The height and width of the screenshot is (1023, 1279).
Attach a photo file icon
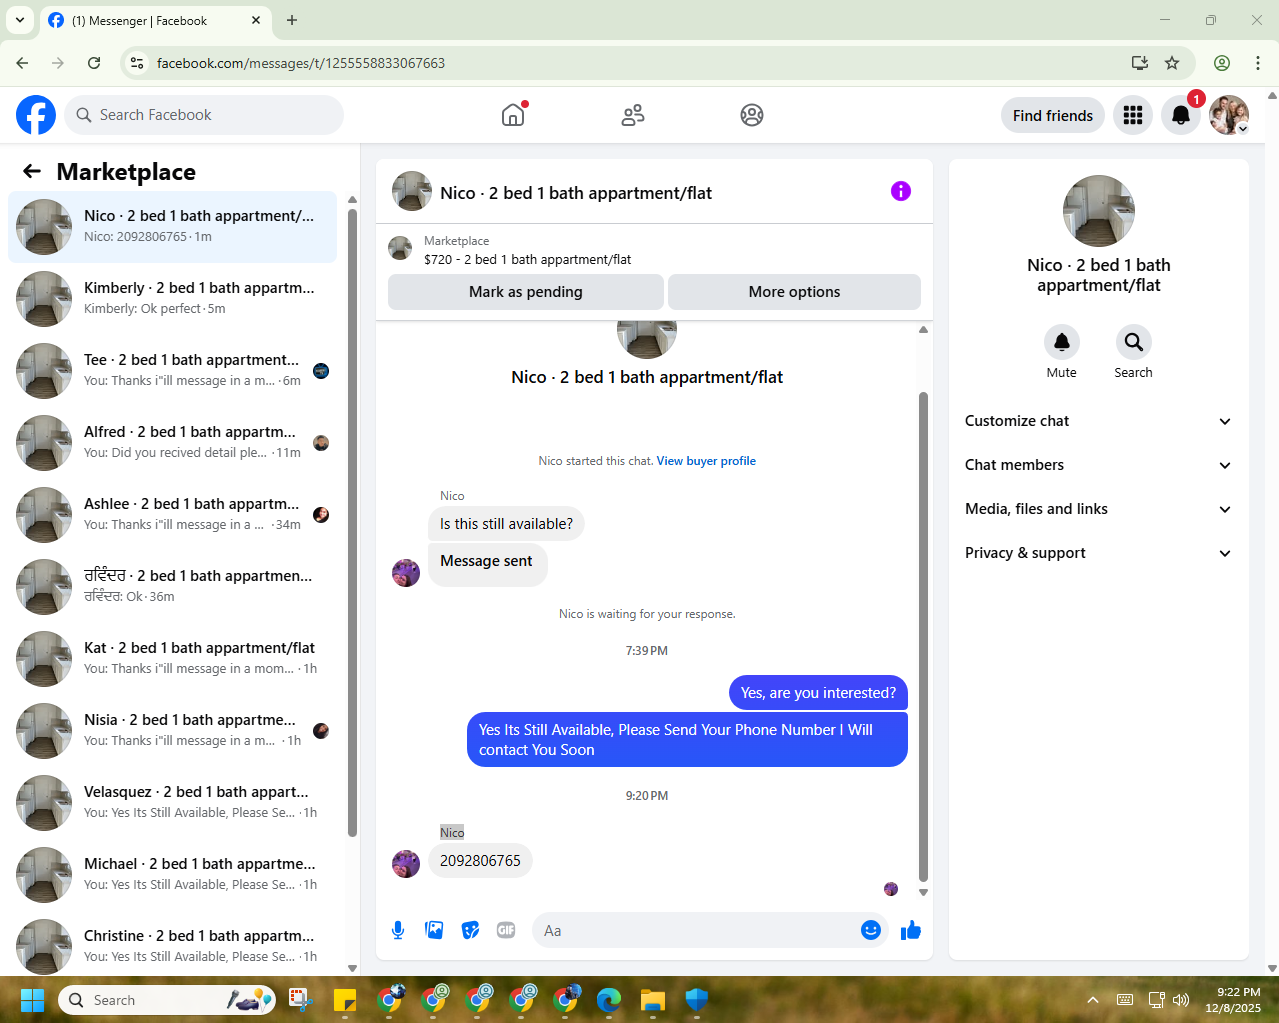434,930
